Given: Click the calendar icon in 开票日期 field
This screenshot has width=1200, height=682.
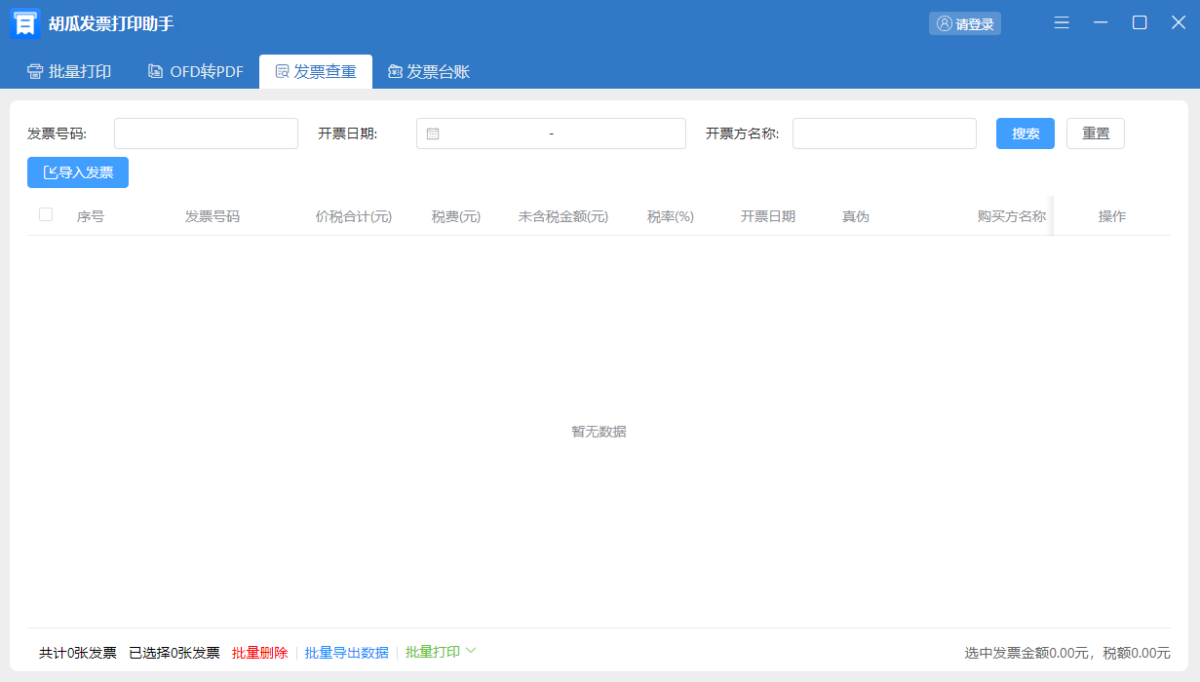Looking at the screenshot, I should 433,134.
